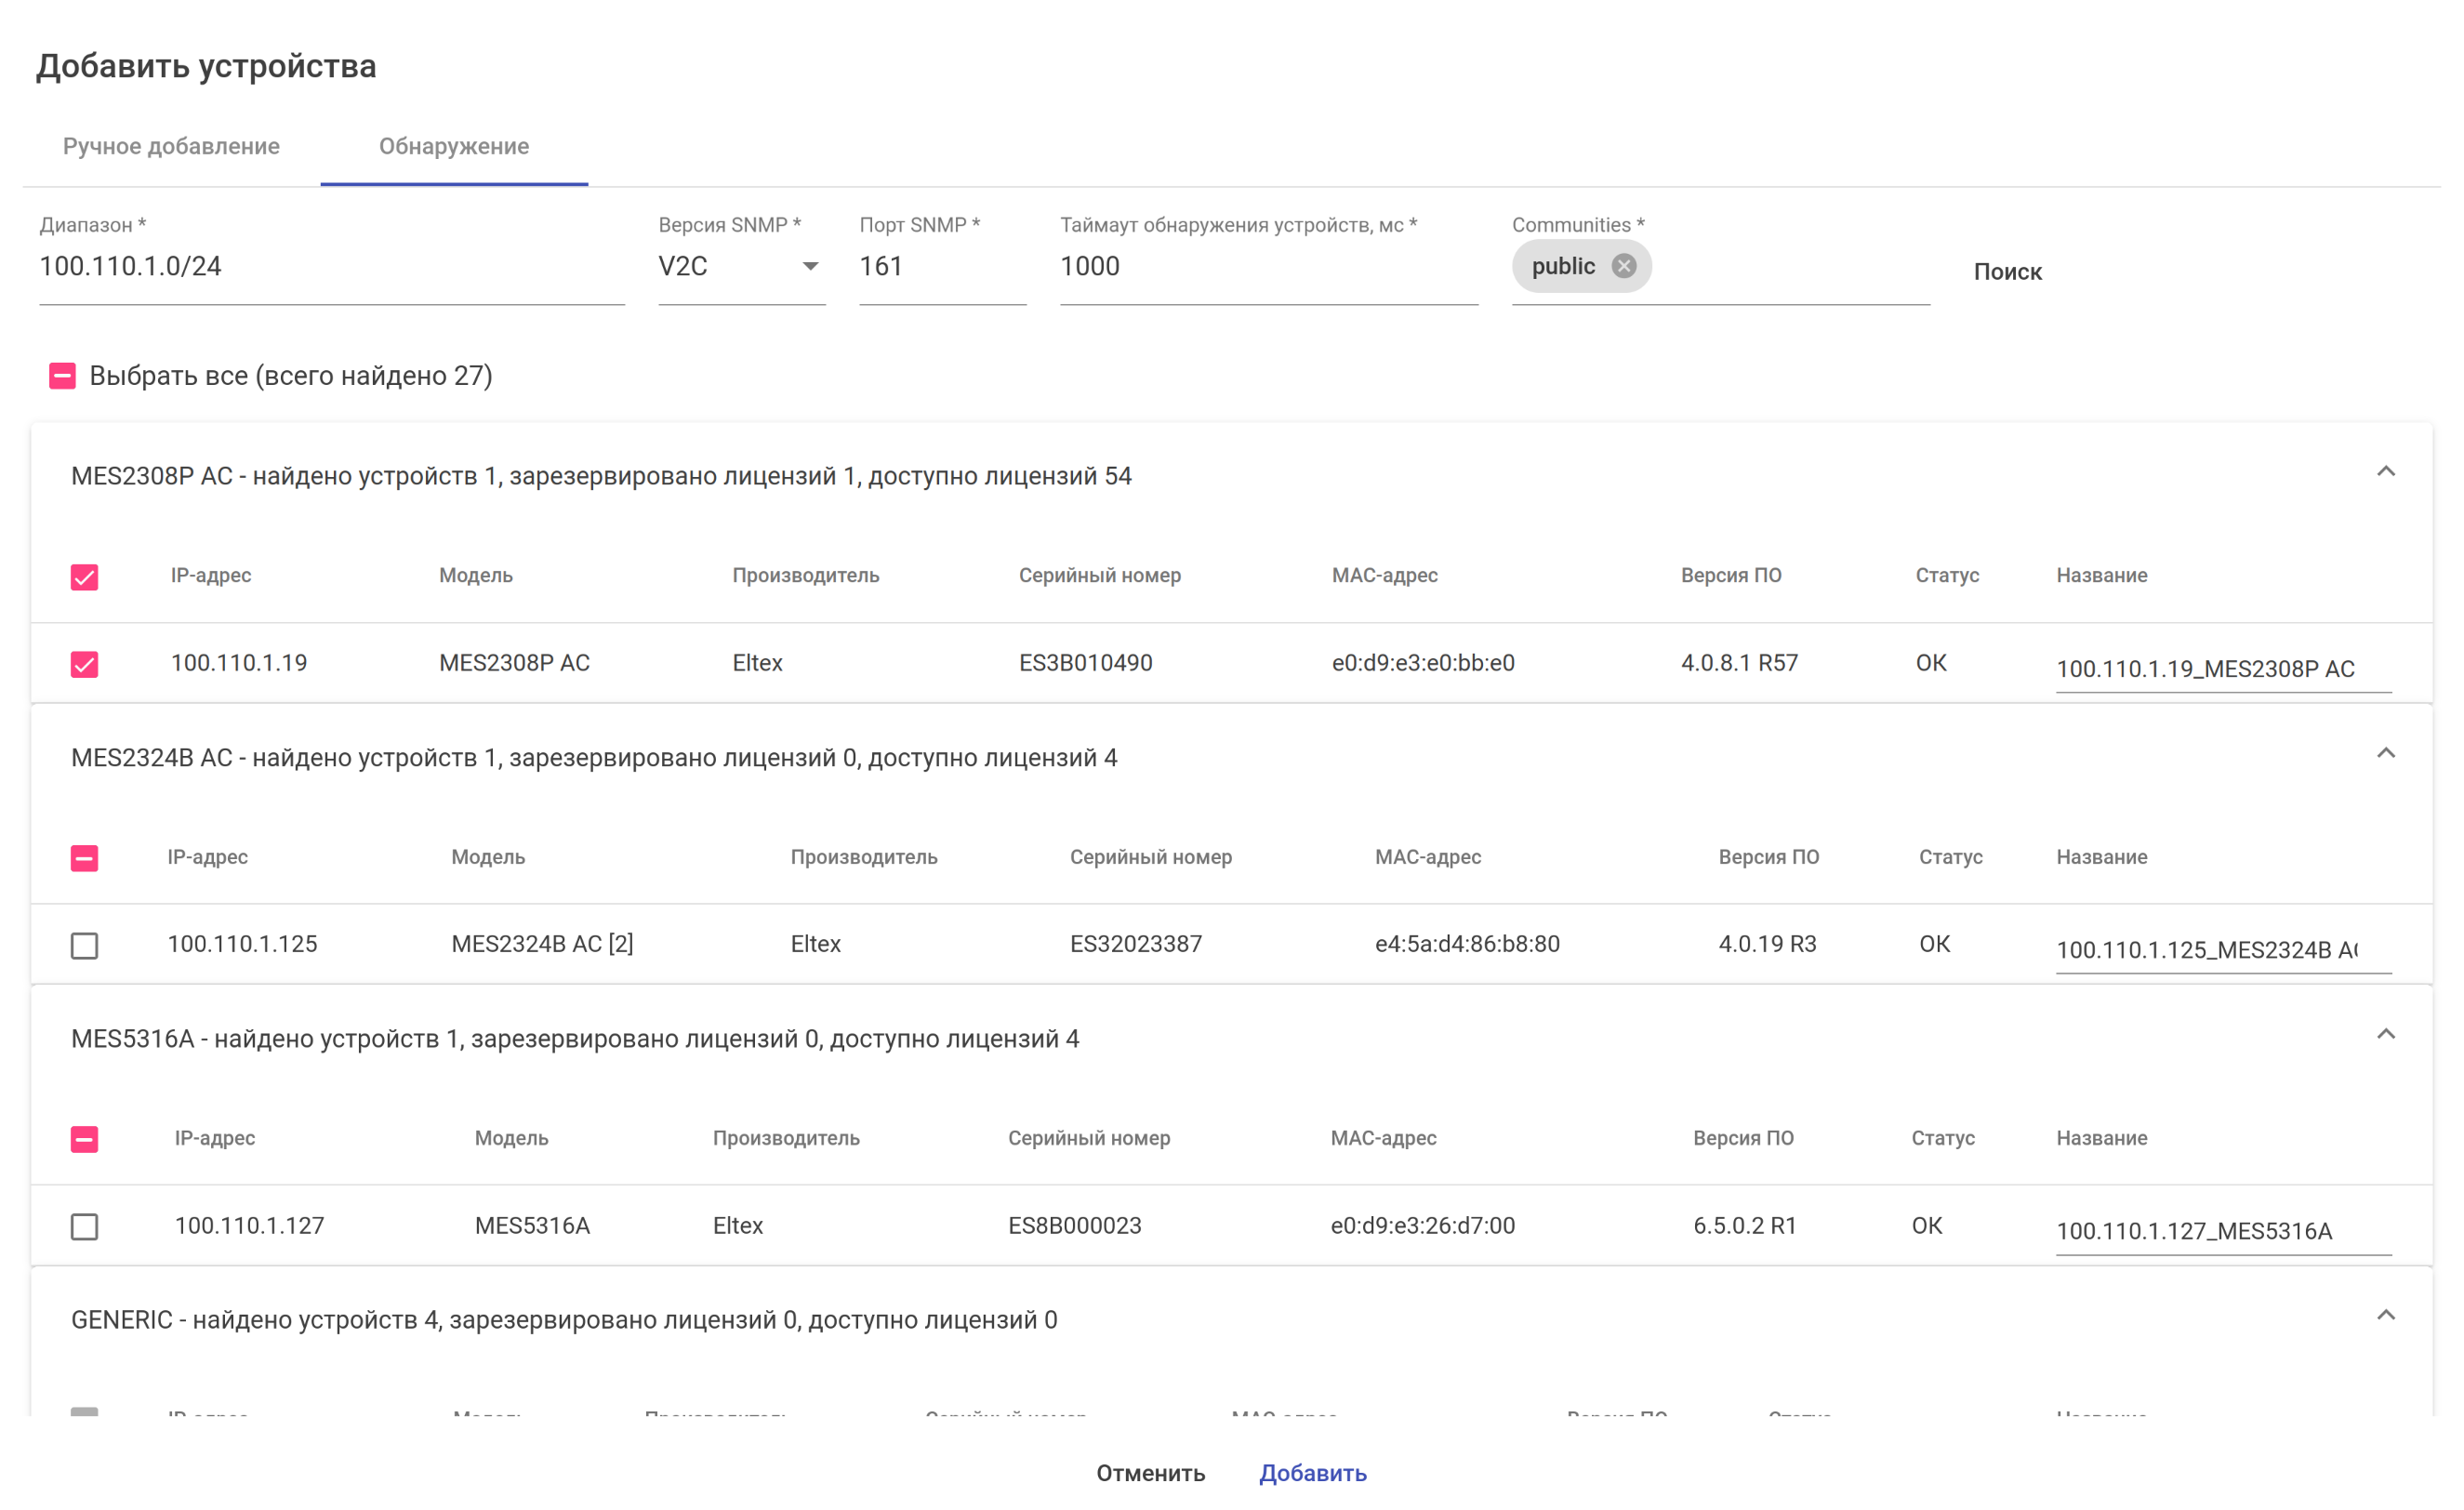The image size is (2464, 1510).
Task: Collapse the MES2308P AC group
Action: [2385, 472]
